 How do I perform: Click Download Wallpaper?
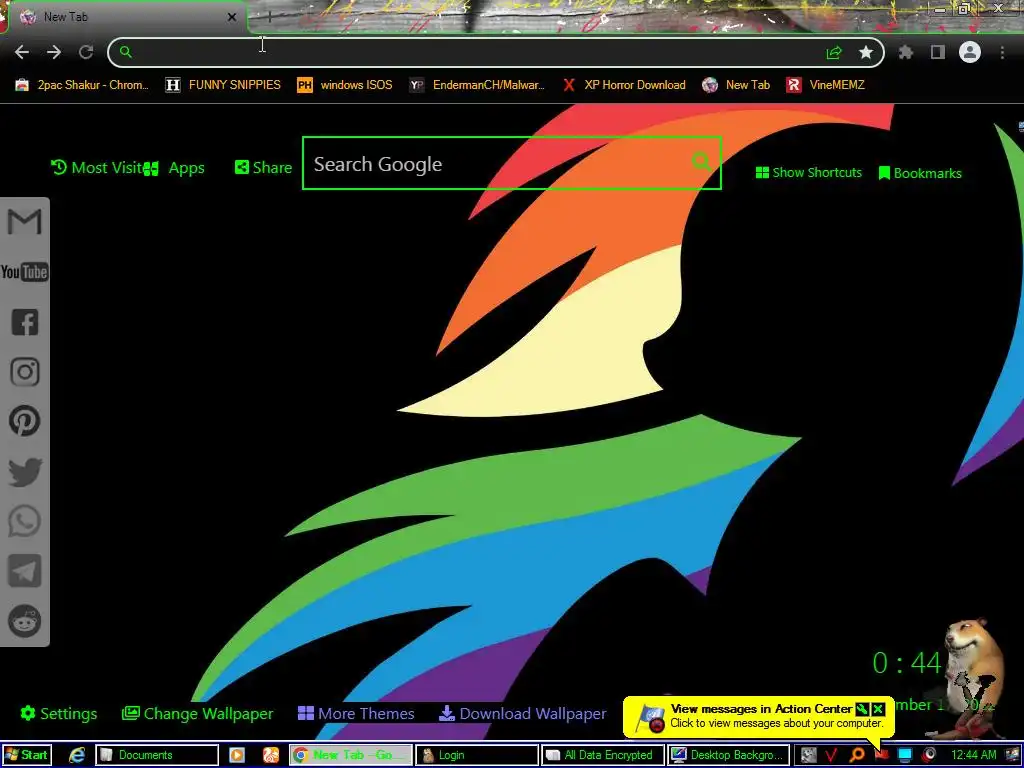(522, 714)
